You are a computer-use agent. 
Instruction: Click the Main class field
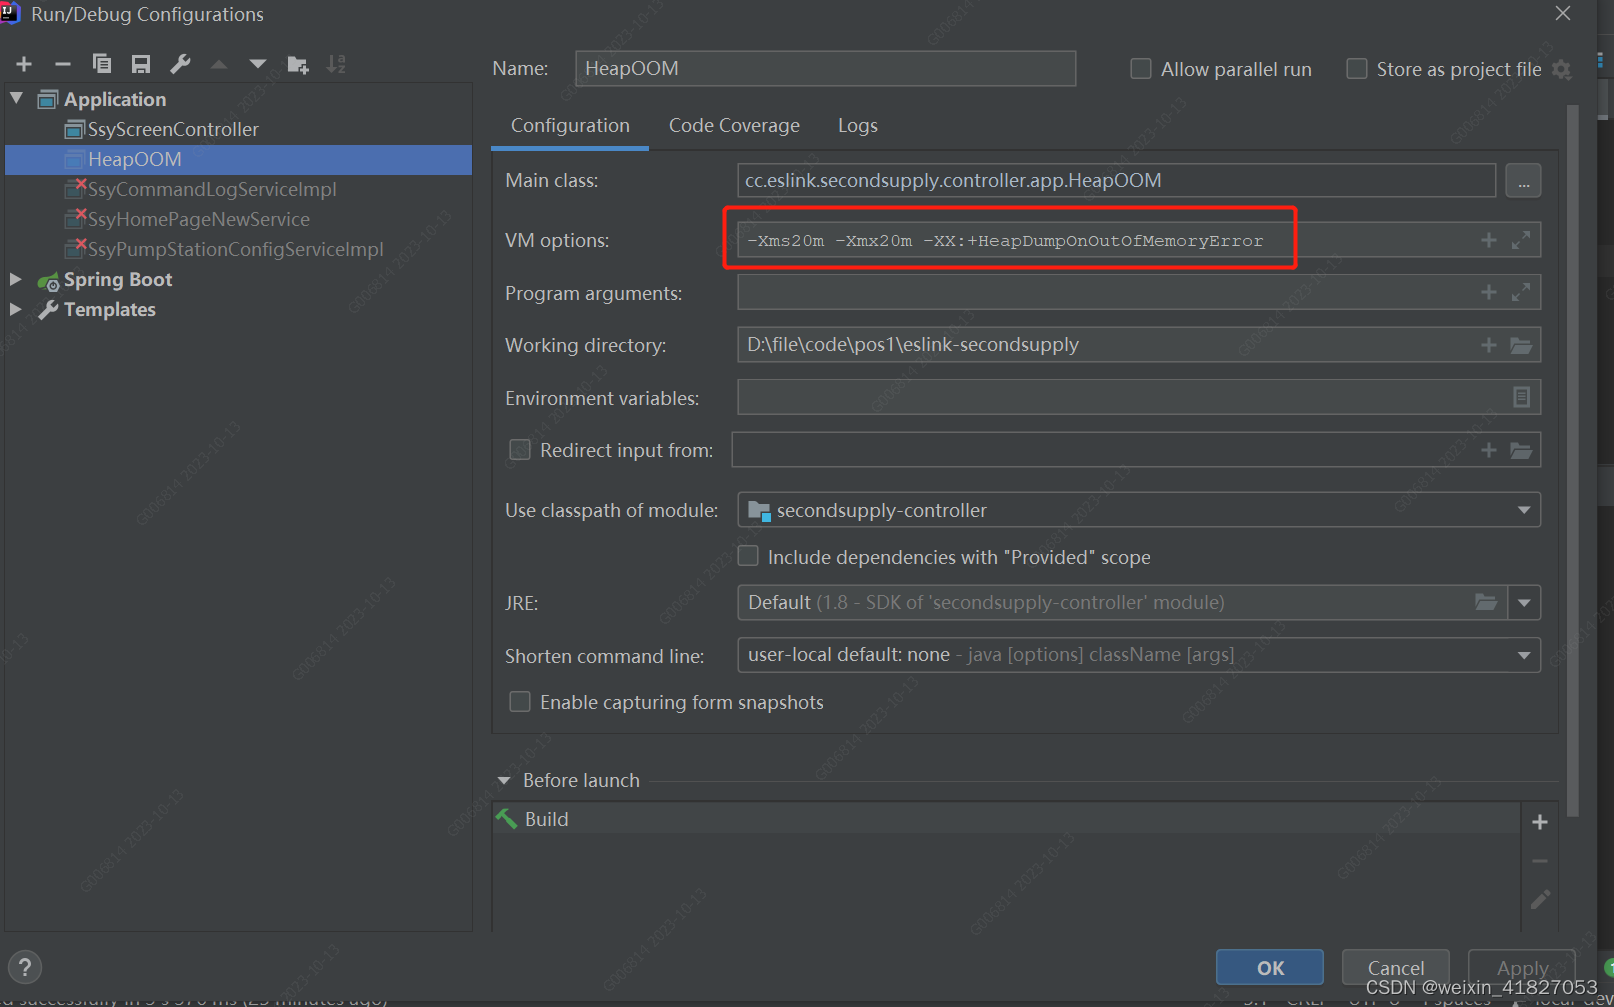pyautogui.click(x=1116, y=181)
